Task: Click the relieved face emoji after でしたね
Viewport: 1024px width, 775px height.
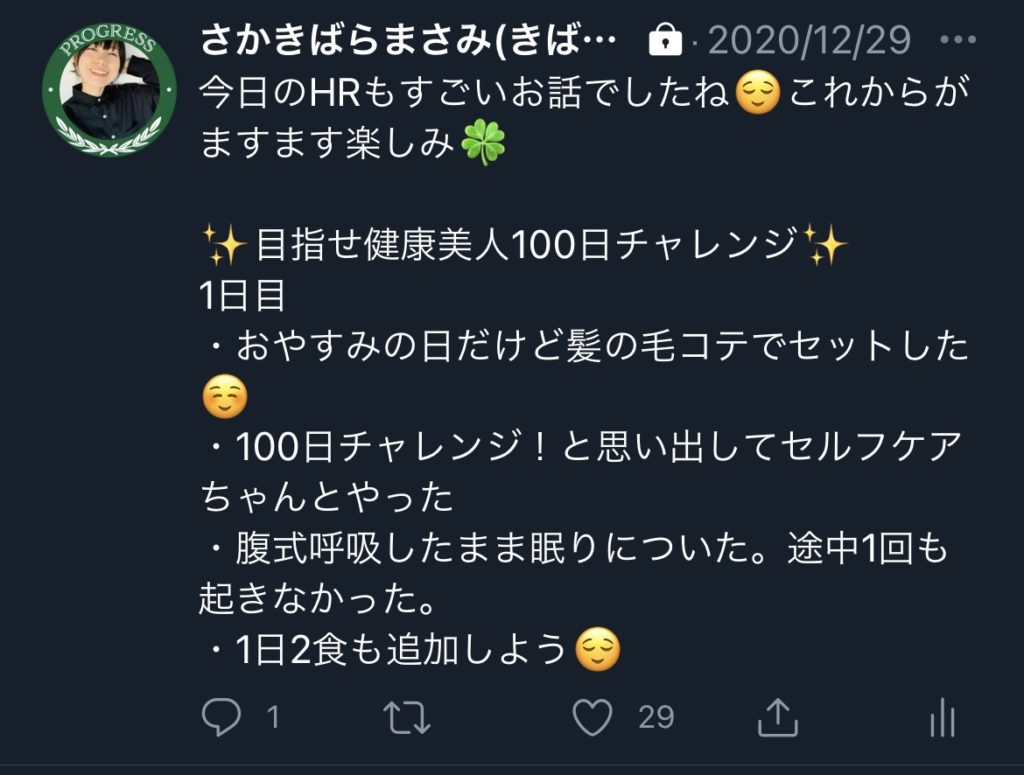Action: [758, 92]
